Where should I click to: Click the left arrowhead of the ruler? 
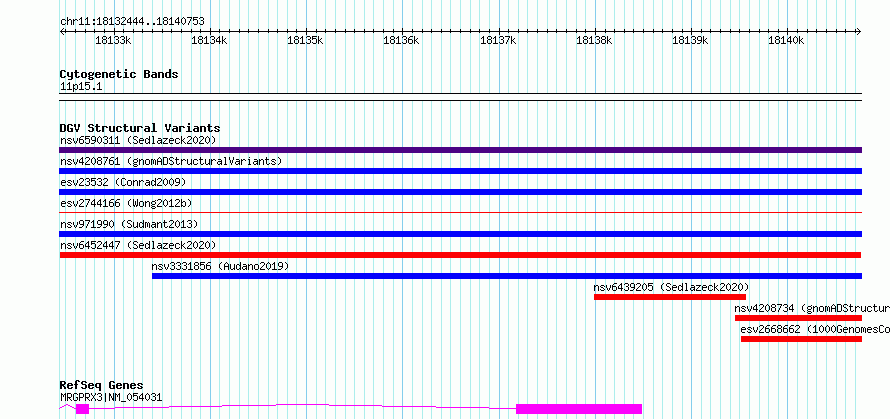[x=62, y=31]
